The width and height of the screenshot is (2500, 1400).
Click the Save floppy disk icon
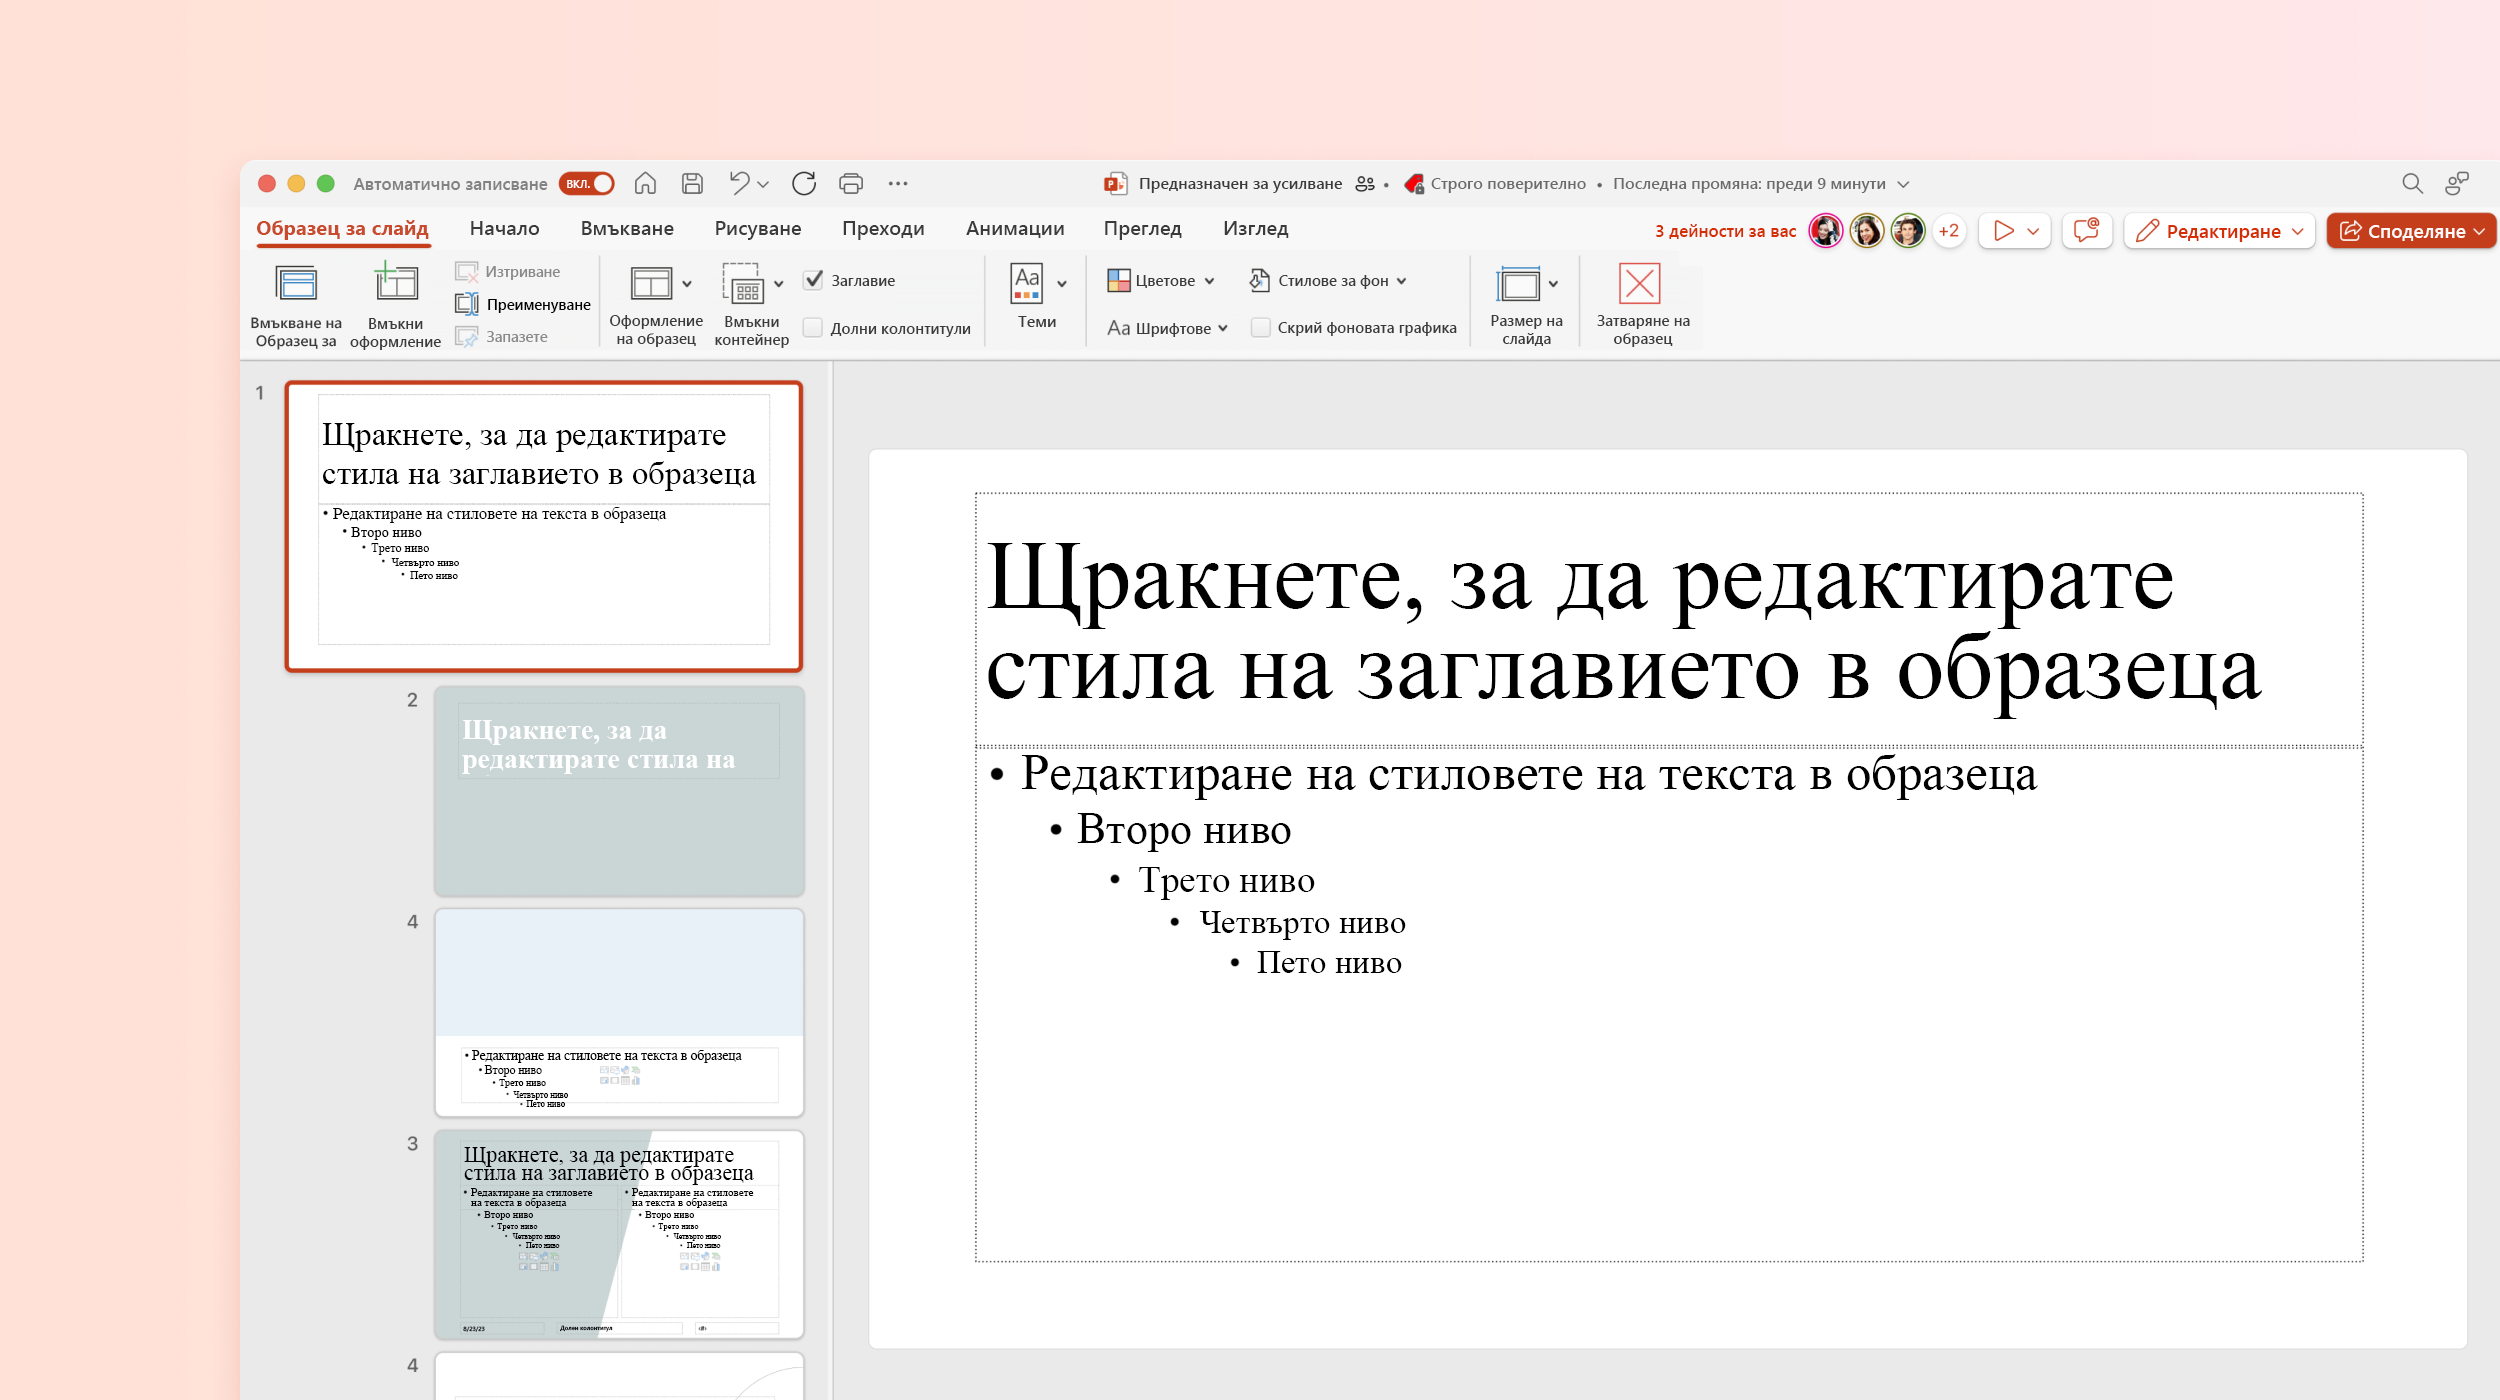coord(692,183)
